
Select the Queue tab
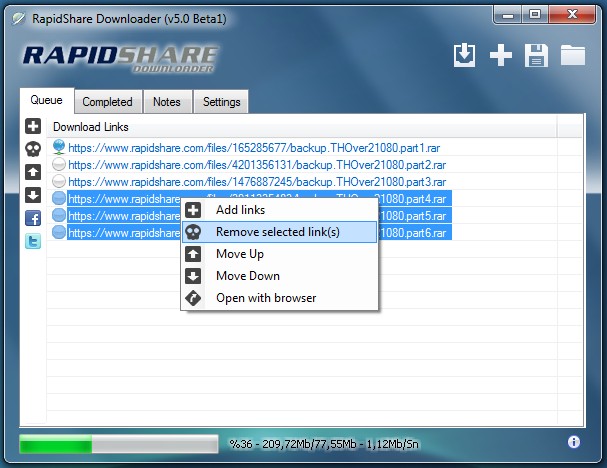click(x=46, y=100)
